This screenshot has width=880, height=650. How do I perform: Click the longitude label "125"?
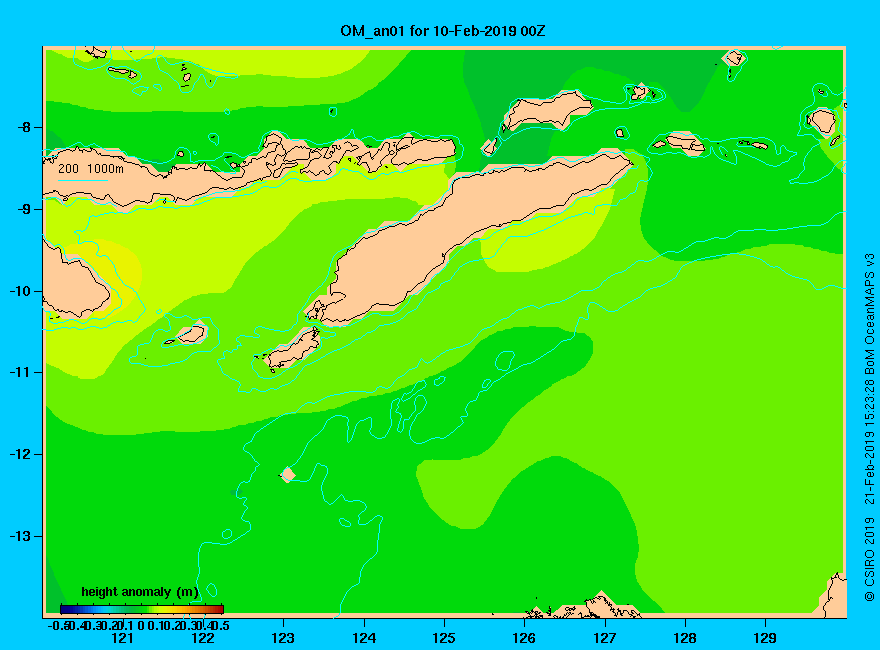tap(444, 638)
